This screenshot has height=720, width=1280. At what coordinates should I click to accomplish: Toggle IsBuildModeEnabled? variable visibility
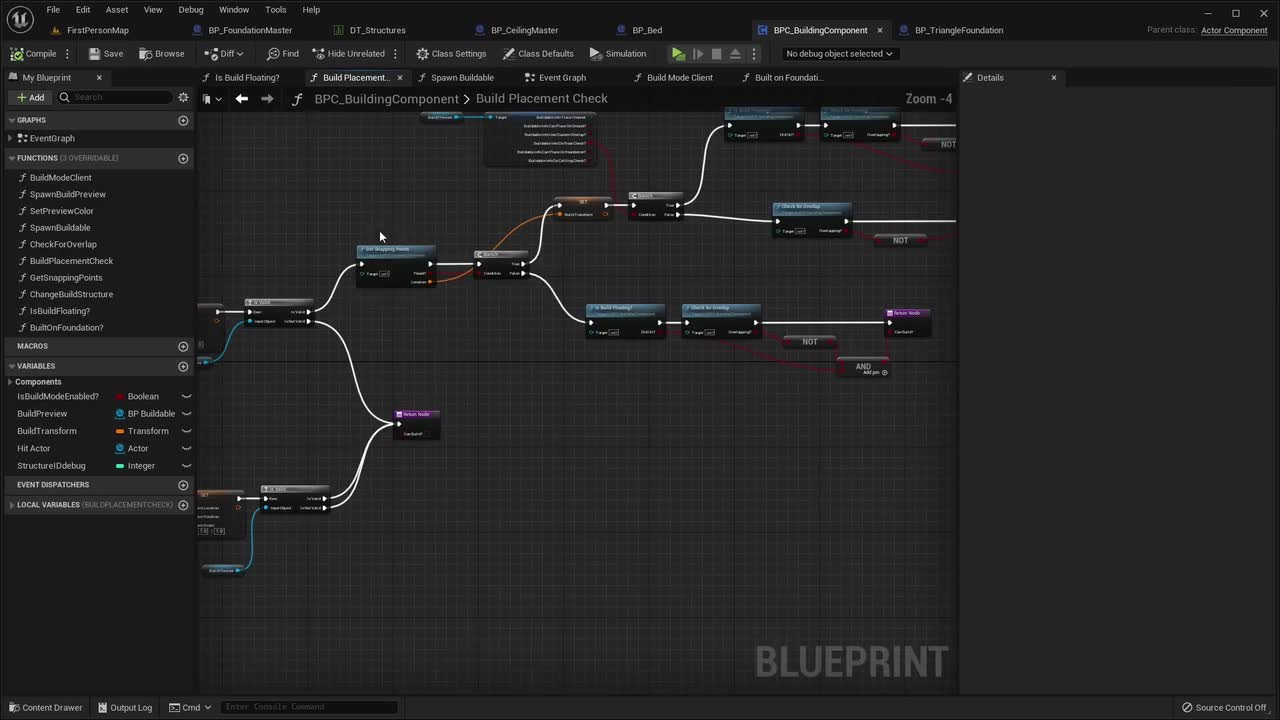click(186, 397)
